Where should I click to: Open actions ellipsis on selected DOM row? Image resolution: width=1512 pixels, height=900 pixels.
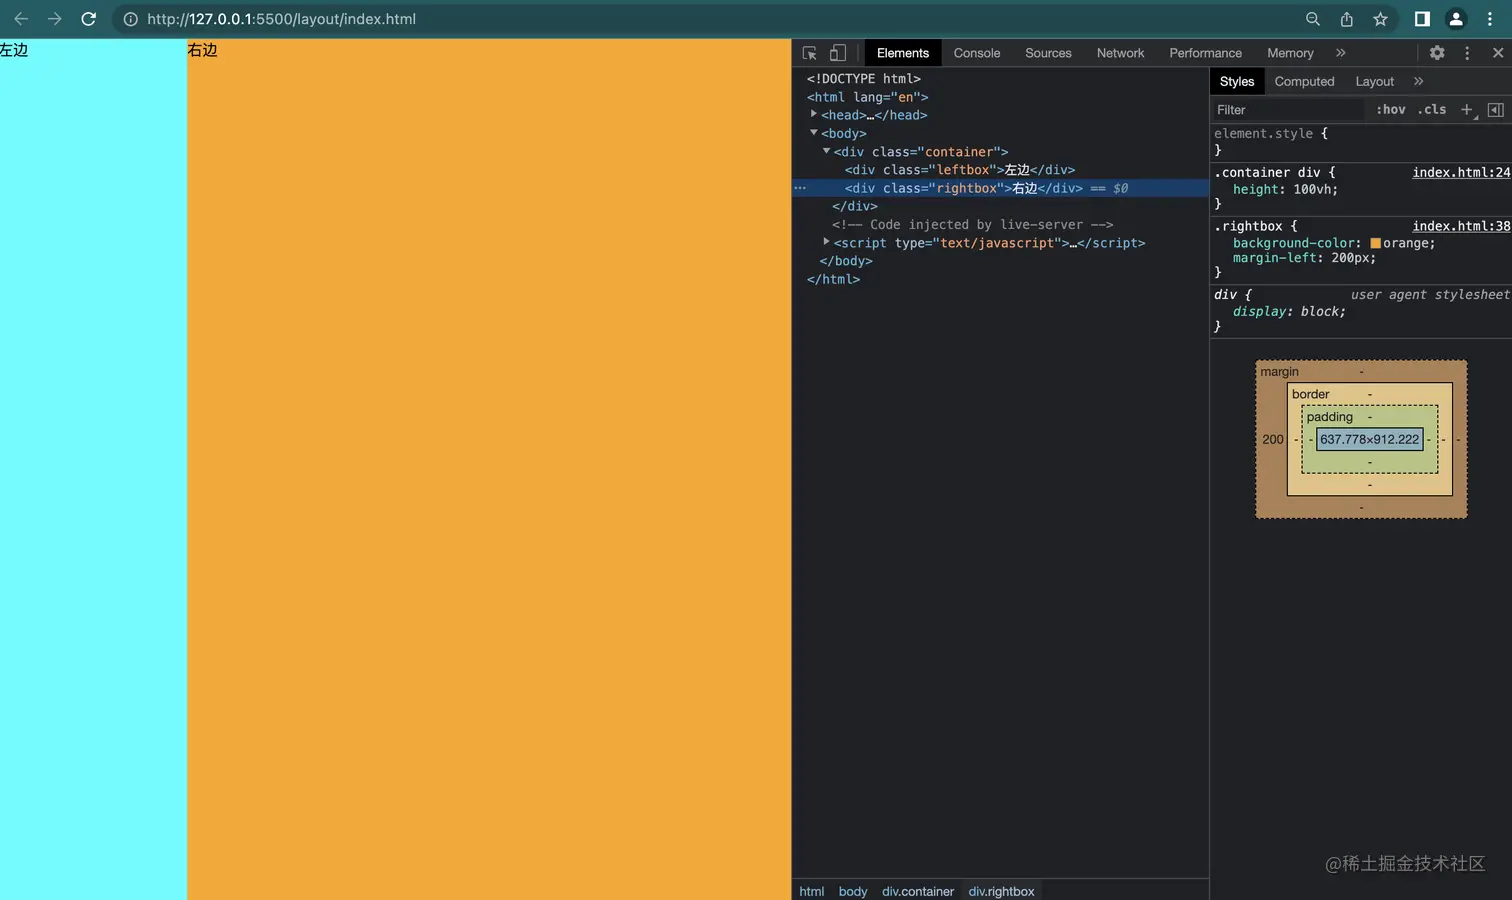[x=800, y=188]
